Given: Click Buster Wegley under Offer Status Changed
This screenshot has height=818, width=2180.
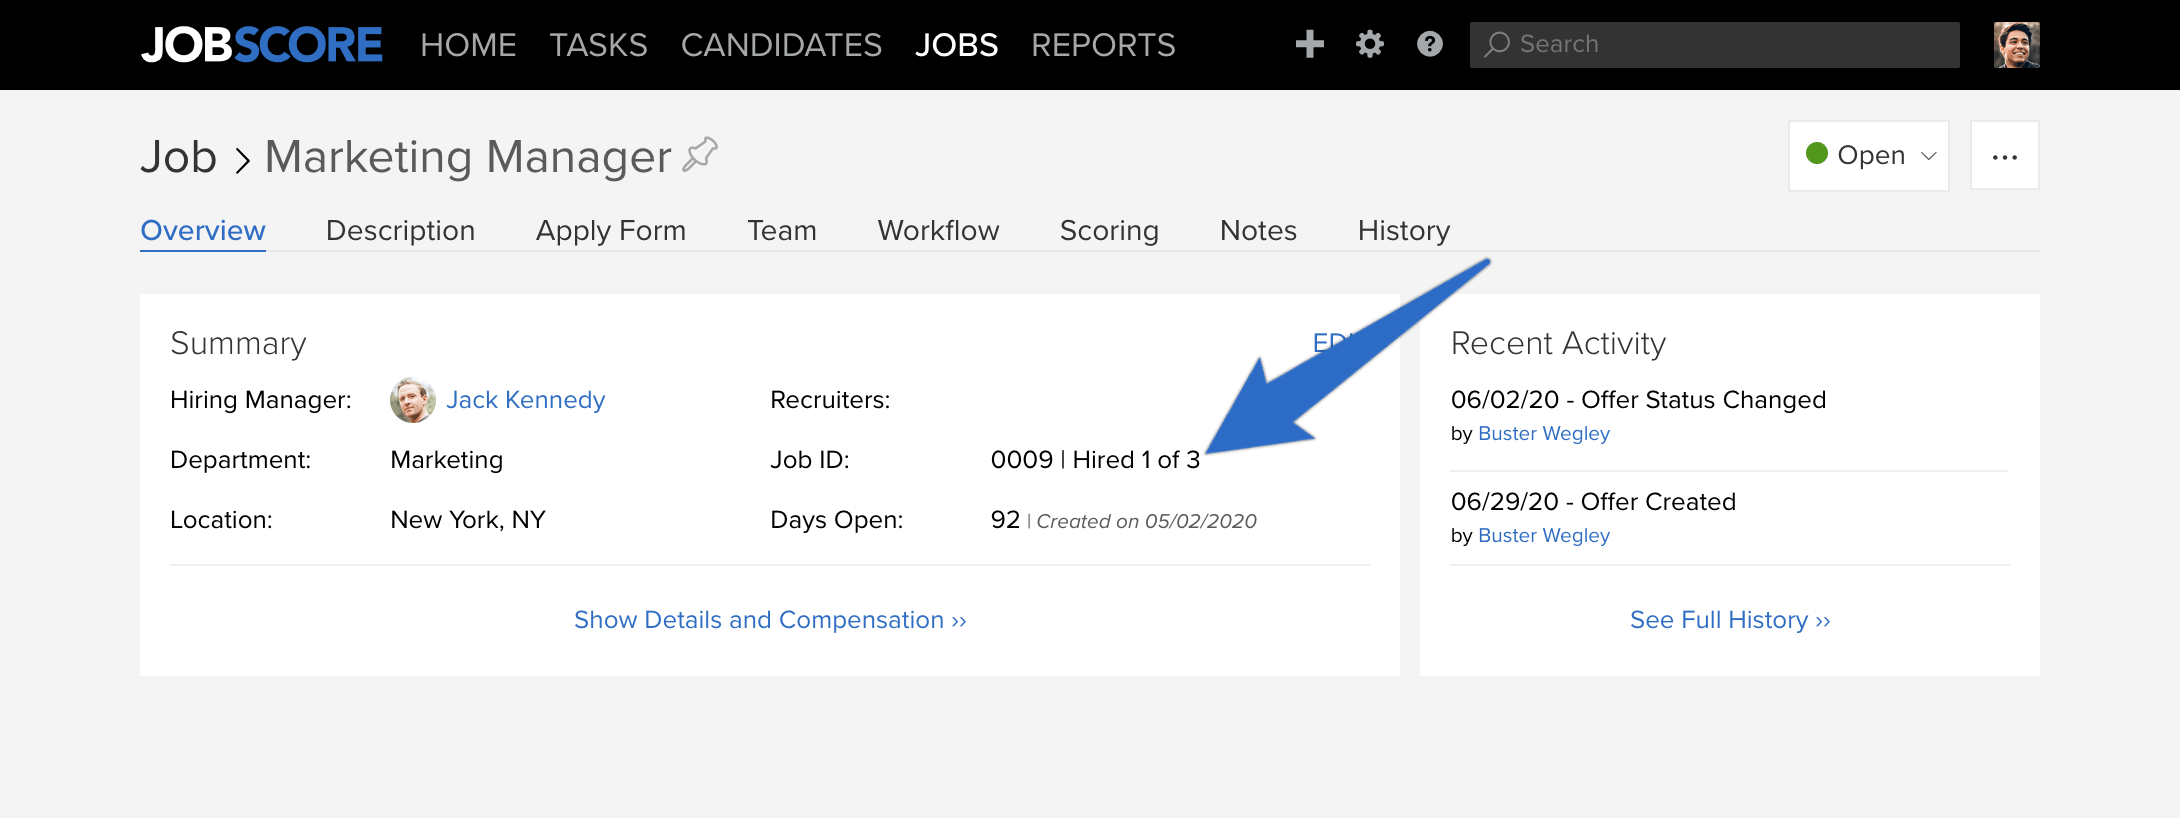Looking at the screenshot, I should coord(1544,434).
